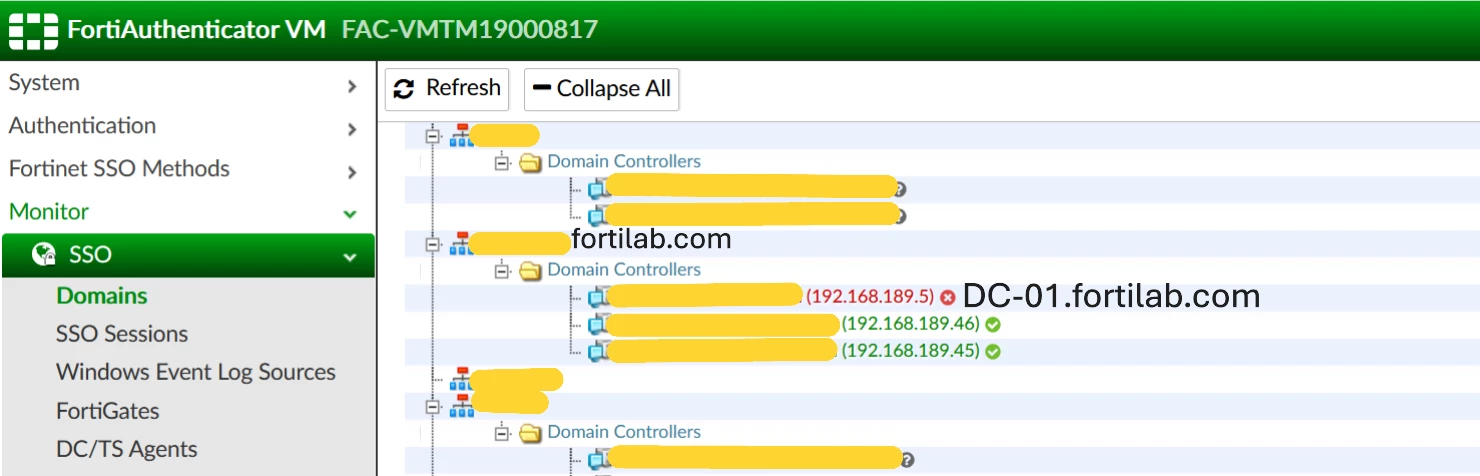Expand the Authentication menu chevron
Image resolution: width=1480 pixels, height=476 pixels.
[351, 129]
